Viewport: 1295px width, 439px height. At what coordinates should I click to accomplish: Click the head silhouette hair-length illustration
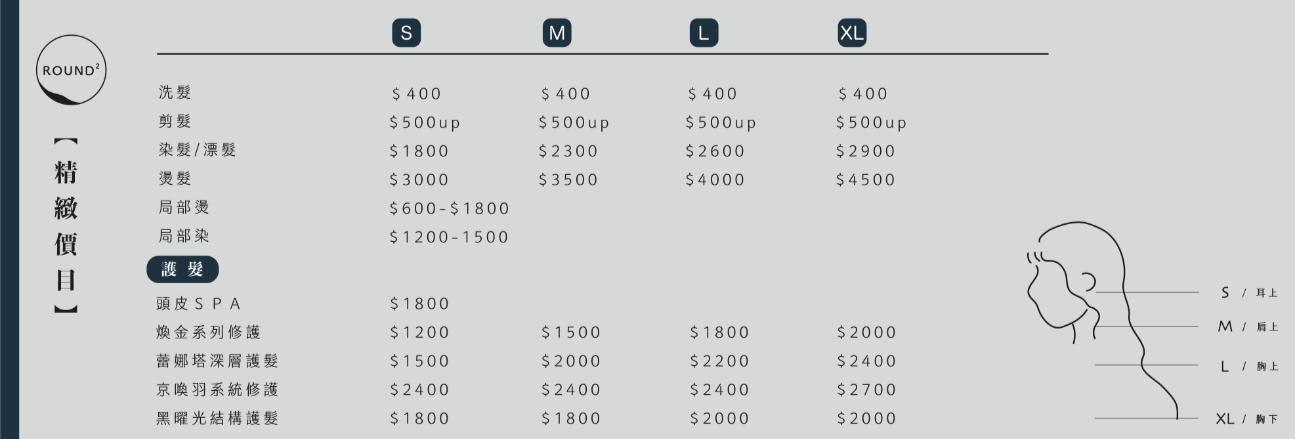(x=1090, y=310)
